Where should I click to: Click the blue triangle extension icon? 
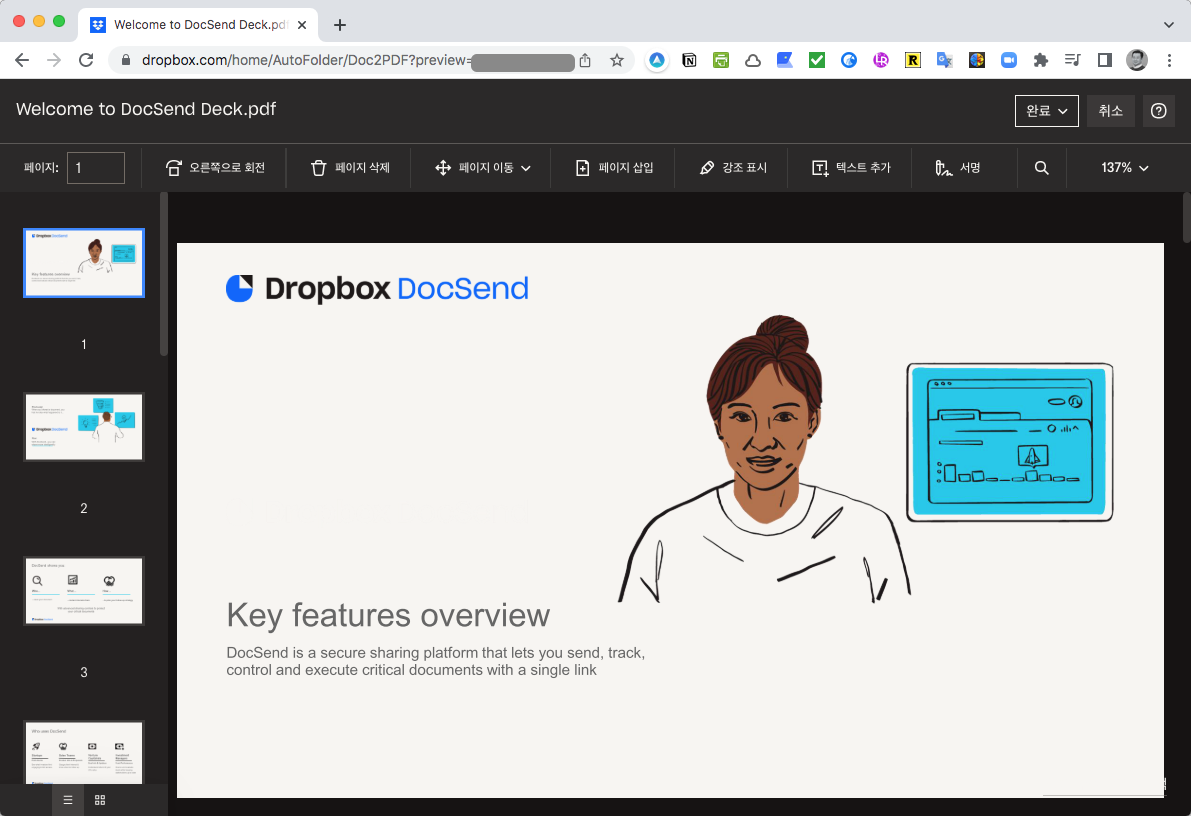[x=656, y=60]
